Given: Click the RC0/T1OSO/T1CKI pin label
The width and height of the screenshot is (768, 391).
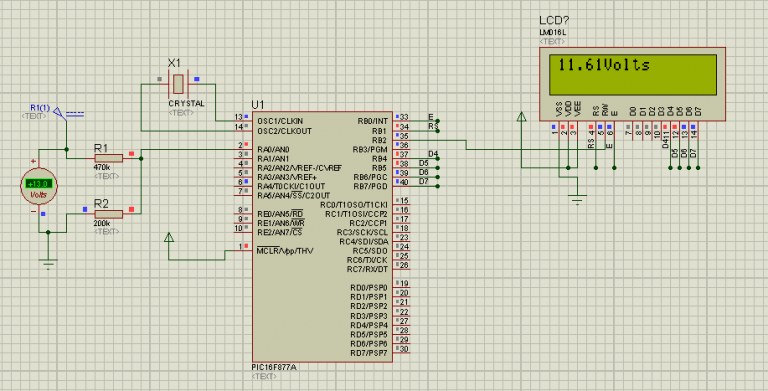Looking at the screenshot, I should tap(354, 205).
